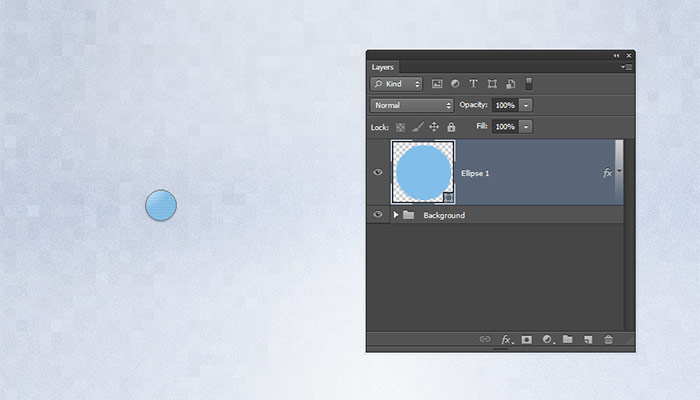Viewport: 700px width, 400px height.
Task: Create a new layer
Action: click(588, 340)
